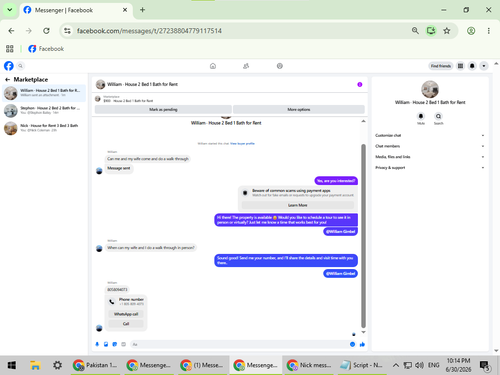Open File Explorer from the taskbar
The height and width of the screenshot is (375, 500).
click(x=35, y=365)
